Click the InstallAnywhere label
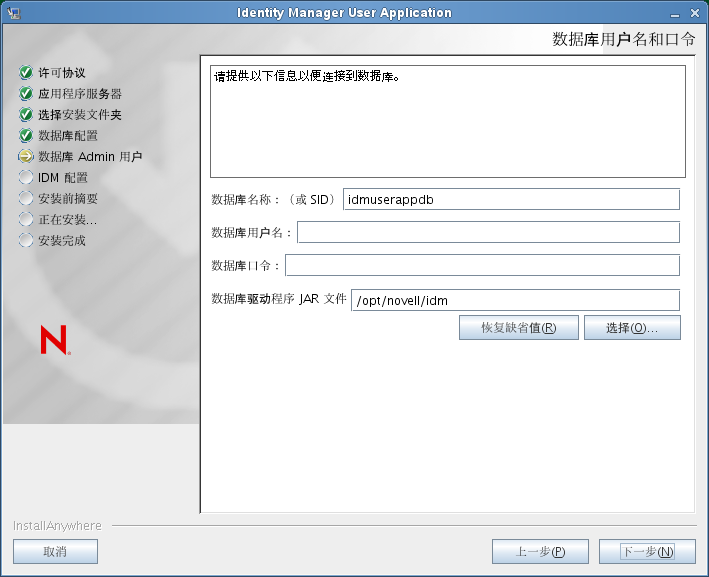The width and height of the screenshot is (709, 577). [x=57, y=525]
